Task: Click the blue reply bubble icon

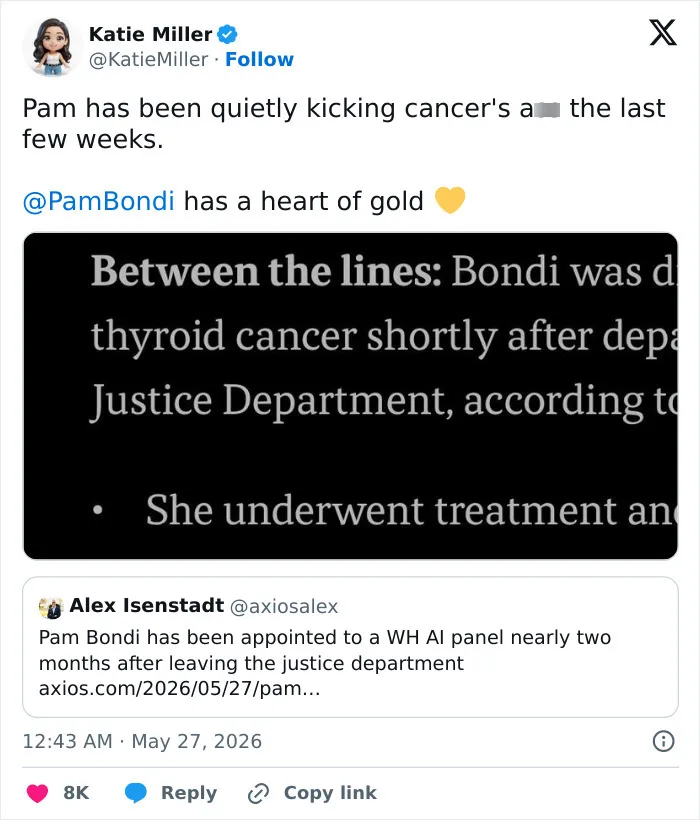Action: [x=135, y=793]
